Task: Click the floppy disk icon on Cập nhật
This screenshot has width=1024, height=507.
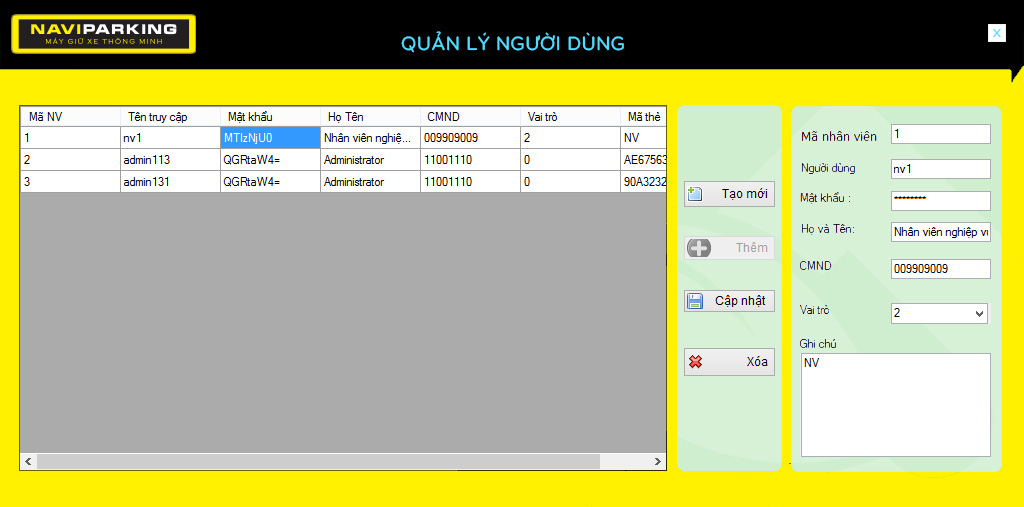Action: (696, 301)
